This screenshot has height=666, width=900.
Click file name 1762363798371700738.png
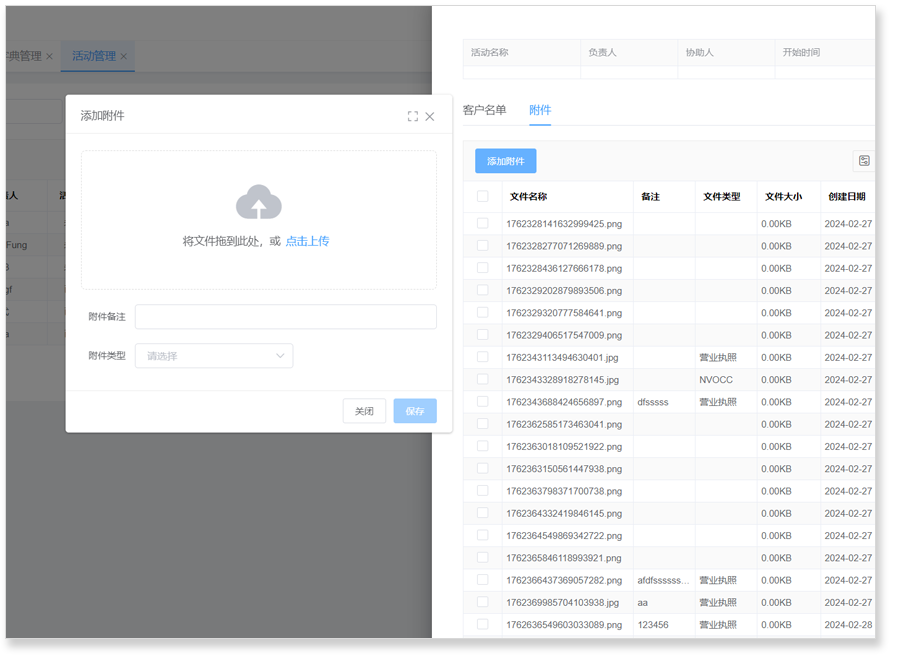[x=564, y=491]
